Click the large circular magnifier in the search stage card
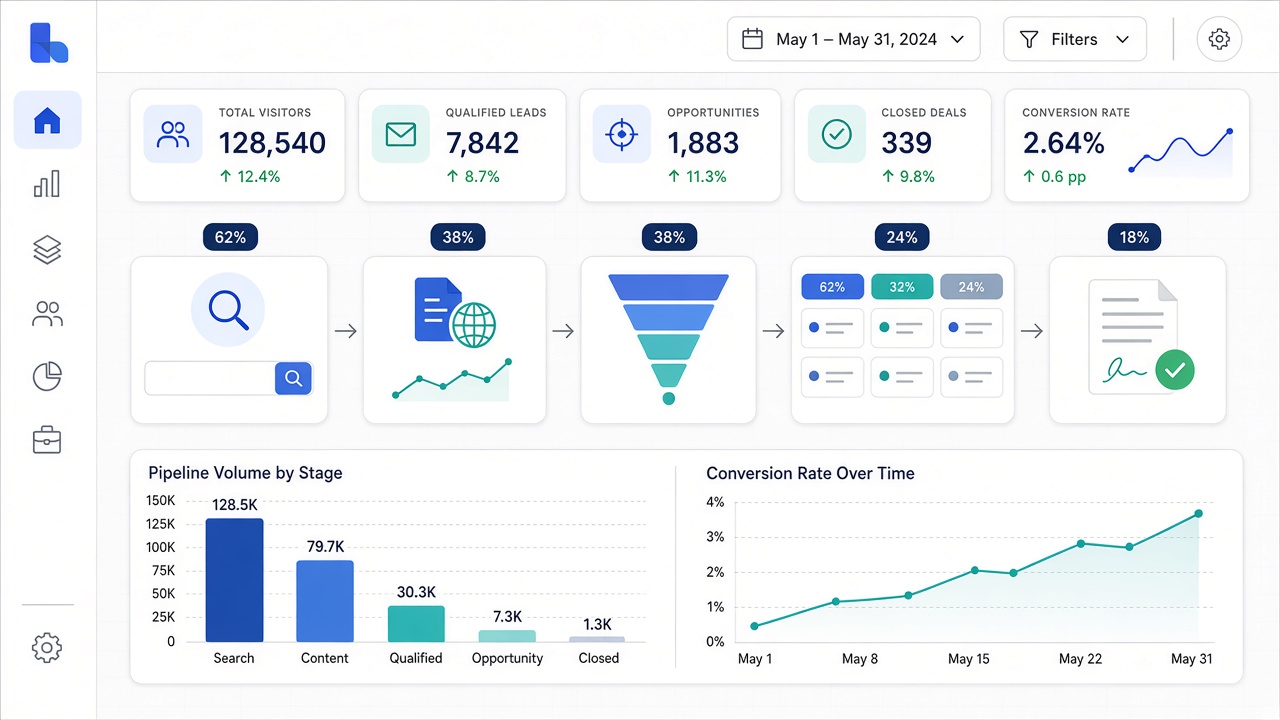 click(228, 309)
